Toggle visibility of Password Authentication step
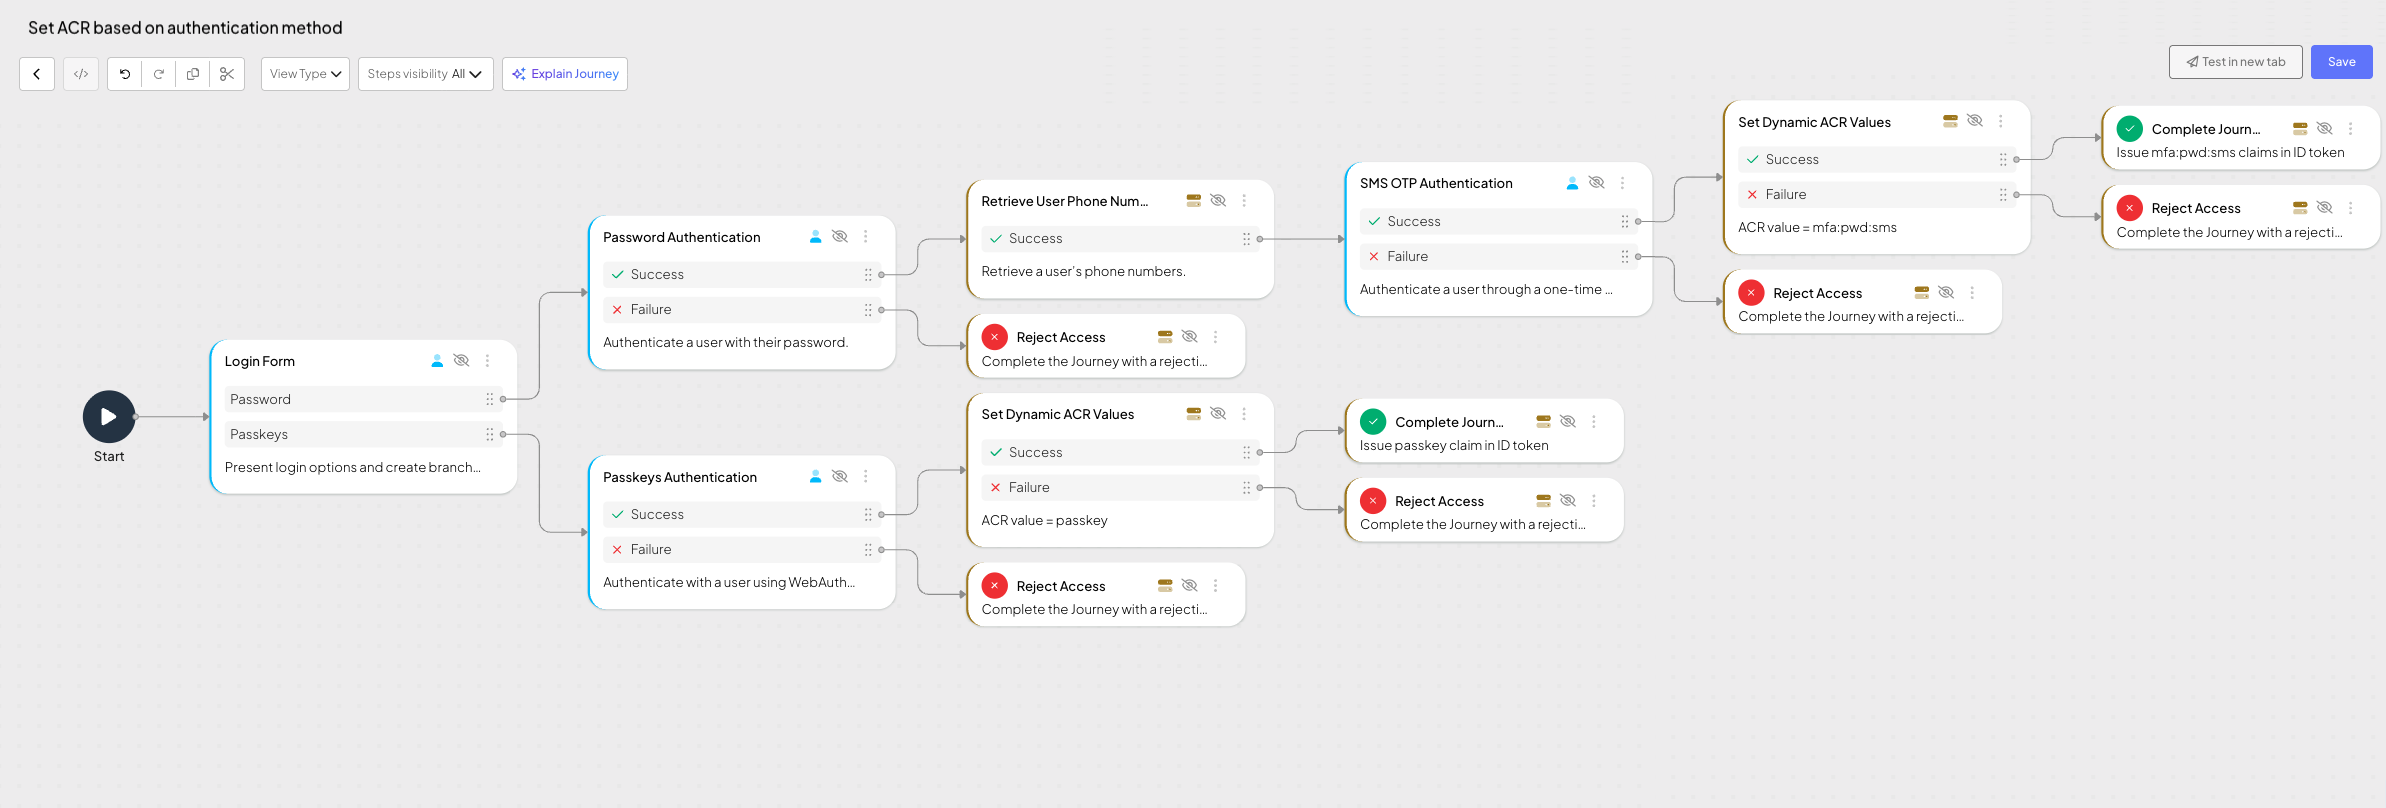The image size is (2386, 808). [840, 237]
